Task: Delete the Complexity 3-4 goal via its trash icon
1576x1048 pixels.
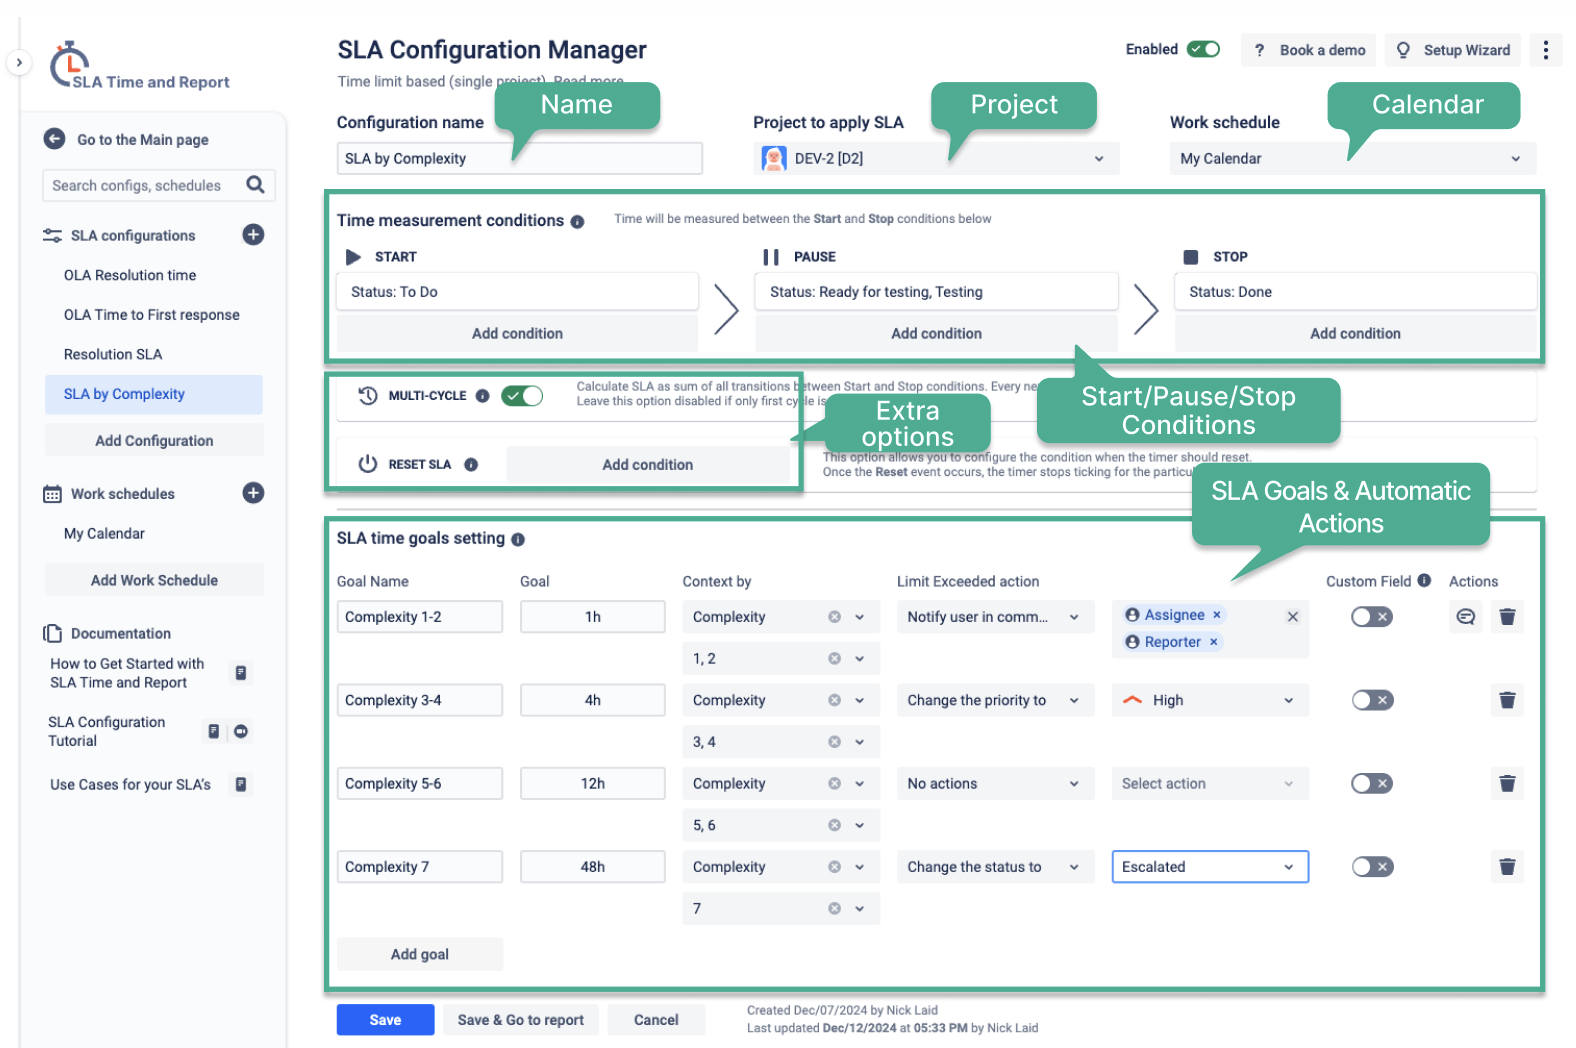Action: (x=1507, y=700)
